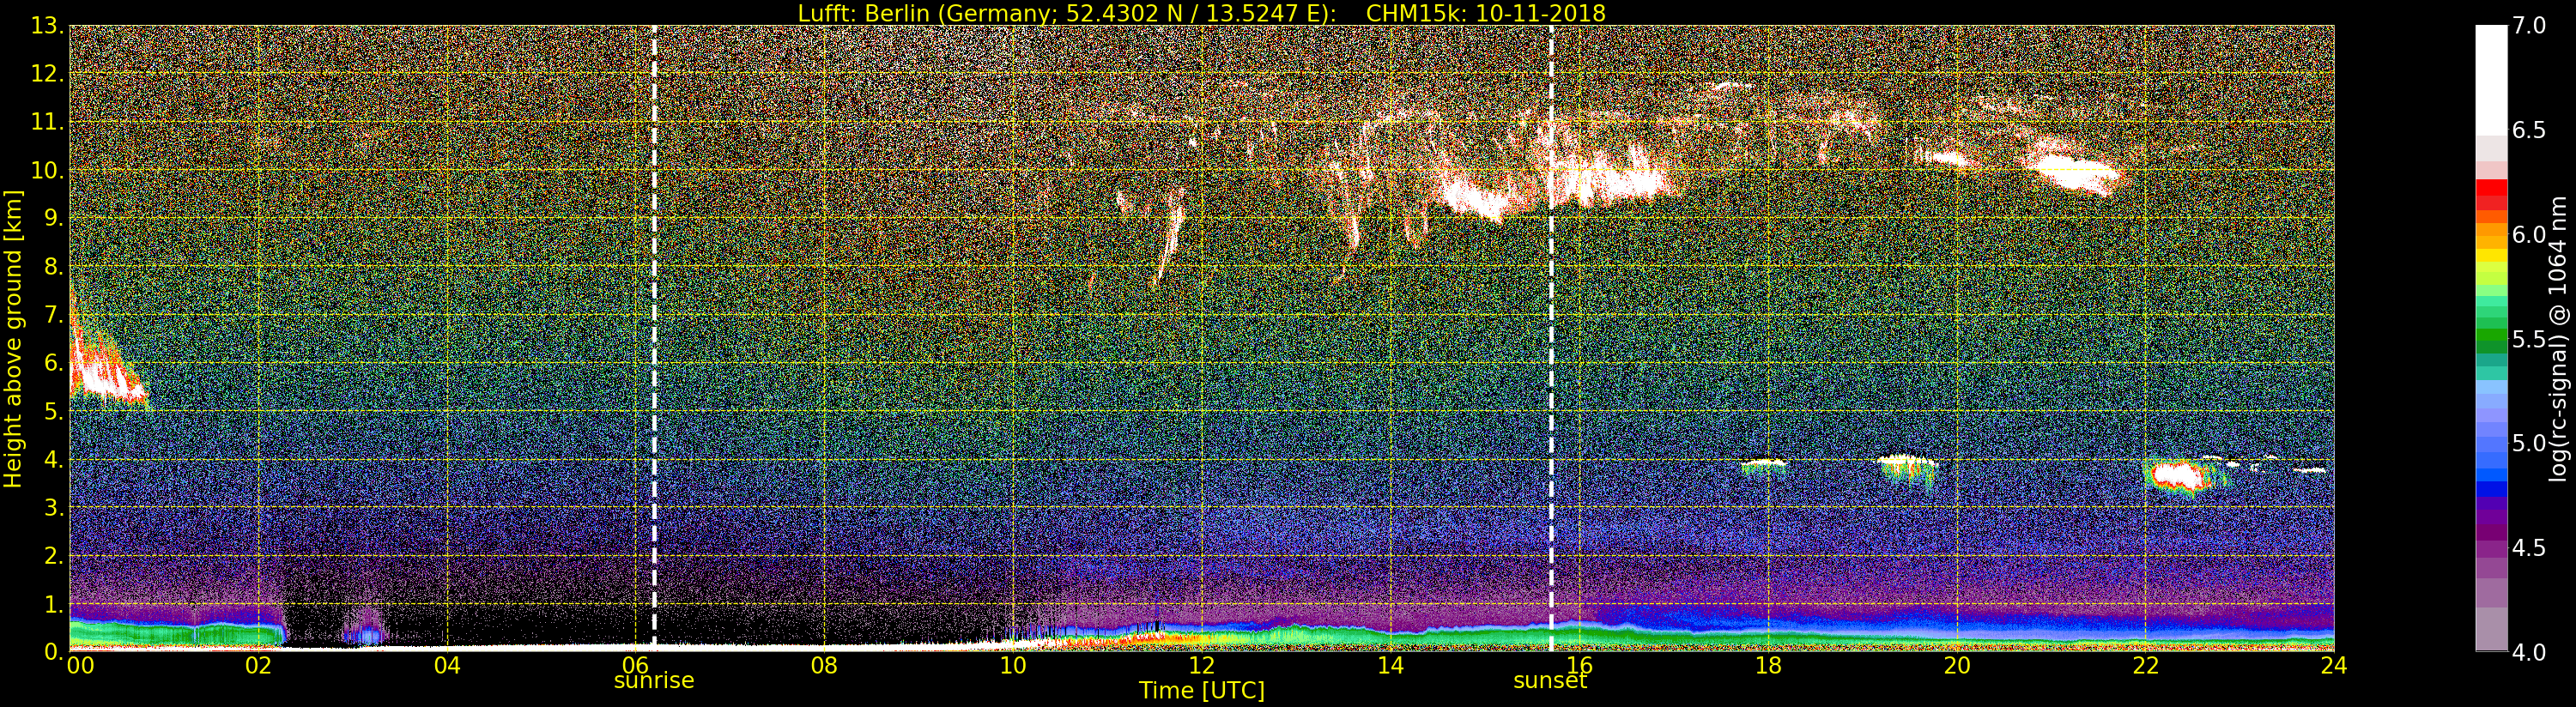The height and width of the screenshot is (707, 2576).
Task: Click the 'Height above ground [km]' axis title
Action: (13, 340)
